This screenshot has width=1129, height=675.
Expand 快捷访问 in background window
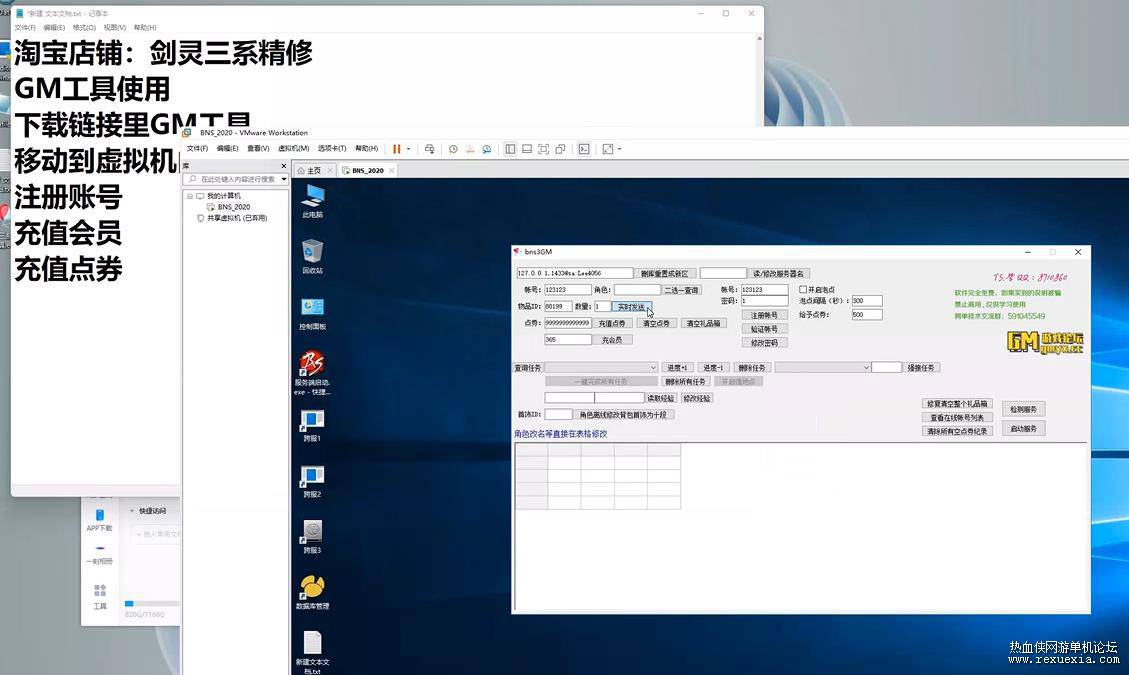tap(132, 511)
